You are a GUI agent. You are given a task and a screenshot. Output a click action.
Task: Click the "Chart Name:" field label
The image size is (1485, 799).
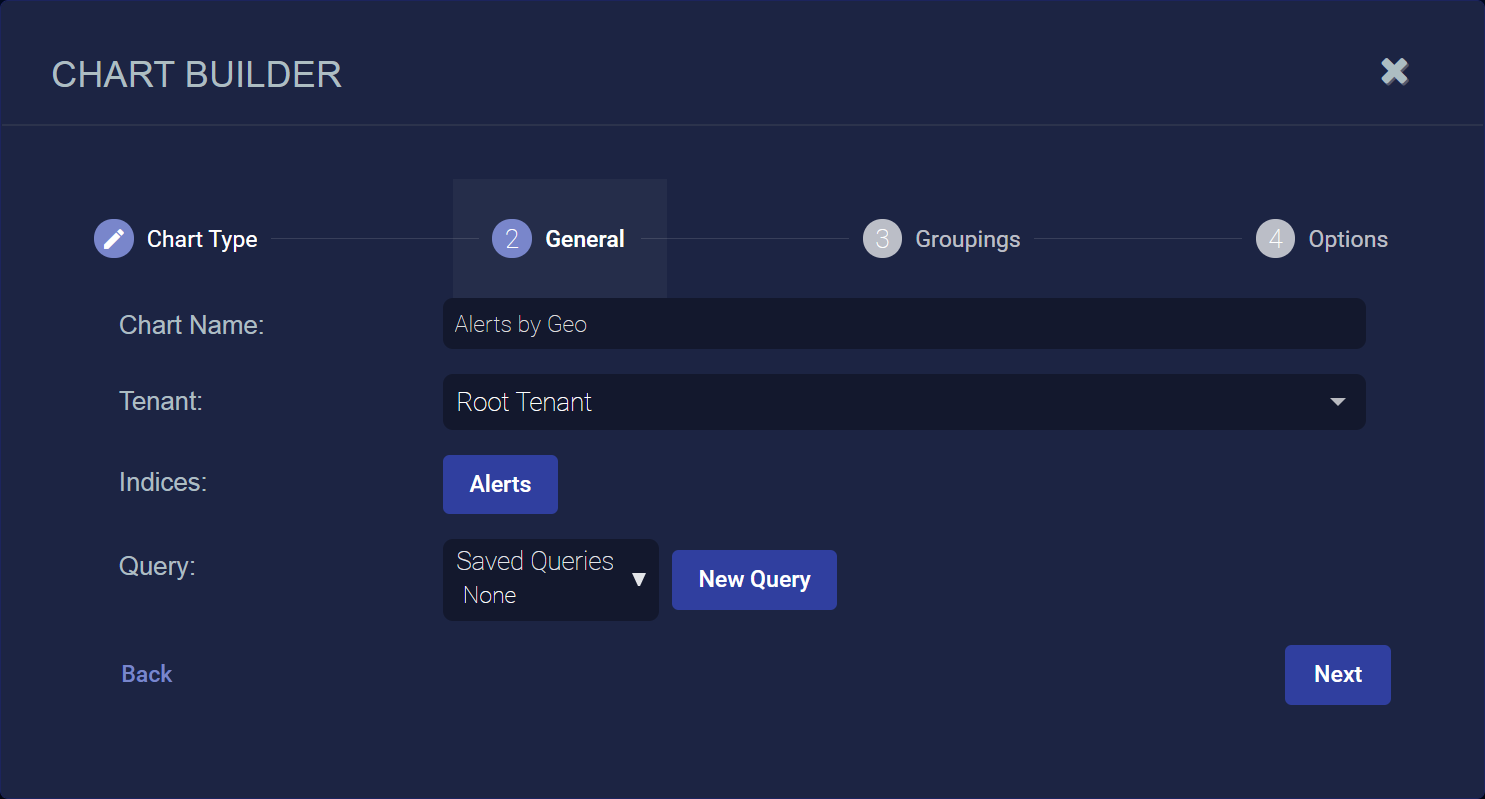point(191,325)
